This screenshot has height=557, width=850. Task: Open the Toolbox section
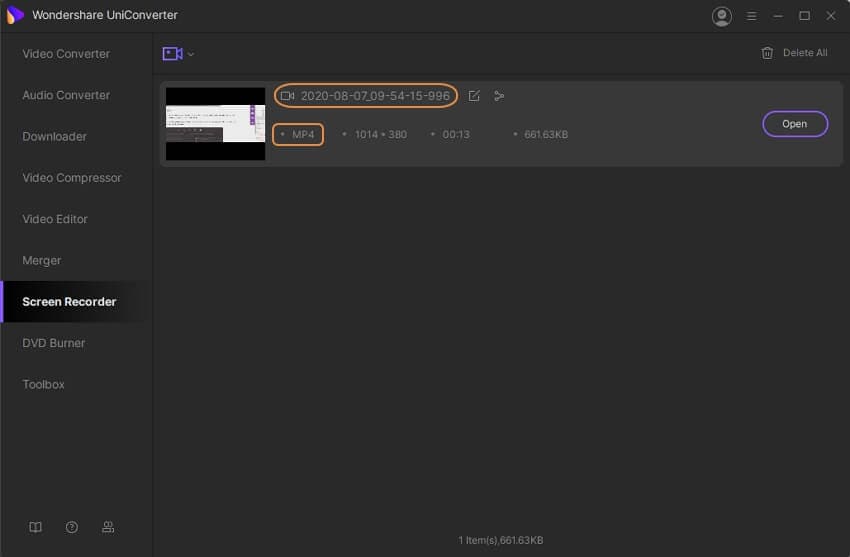(43, 384)
